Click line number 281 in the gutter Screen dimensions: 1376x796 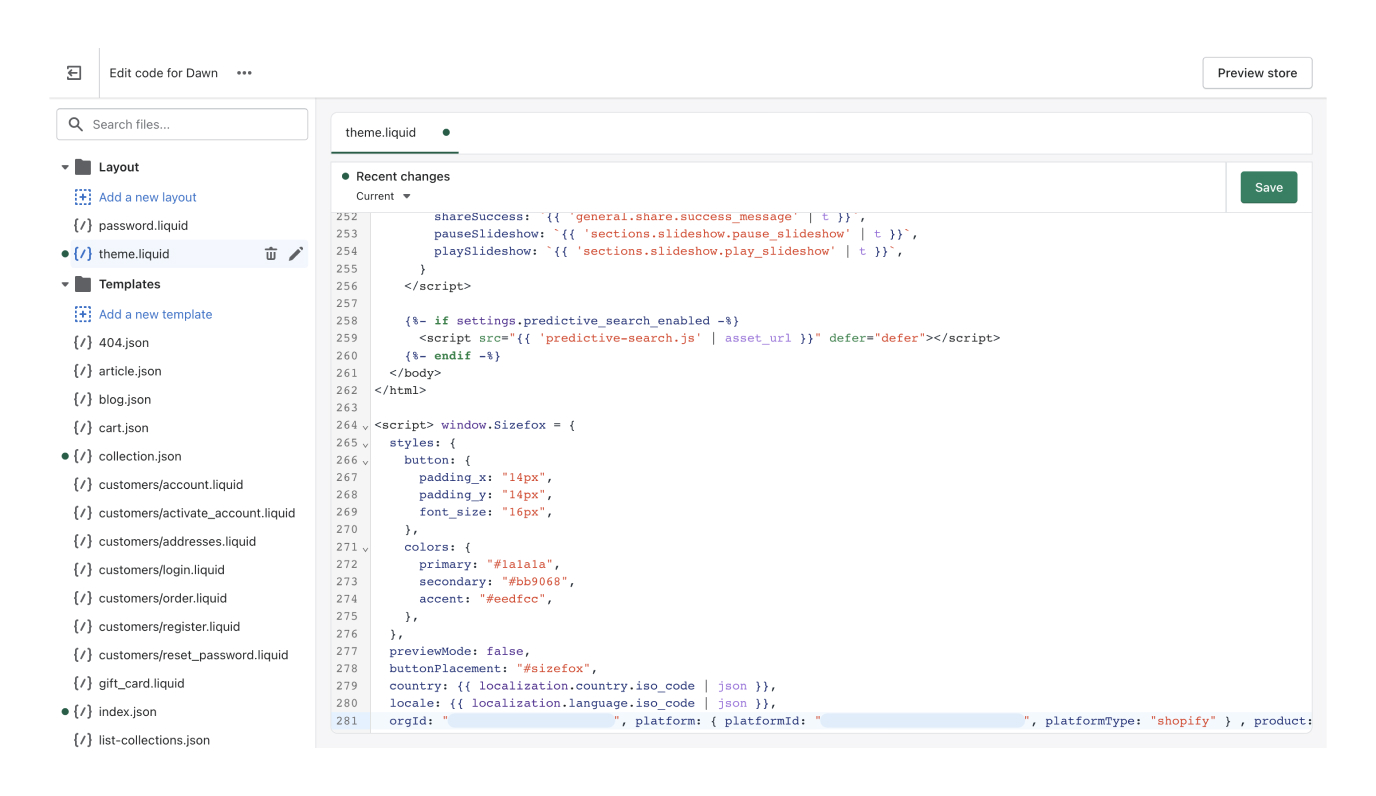pos(347,721)
